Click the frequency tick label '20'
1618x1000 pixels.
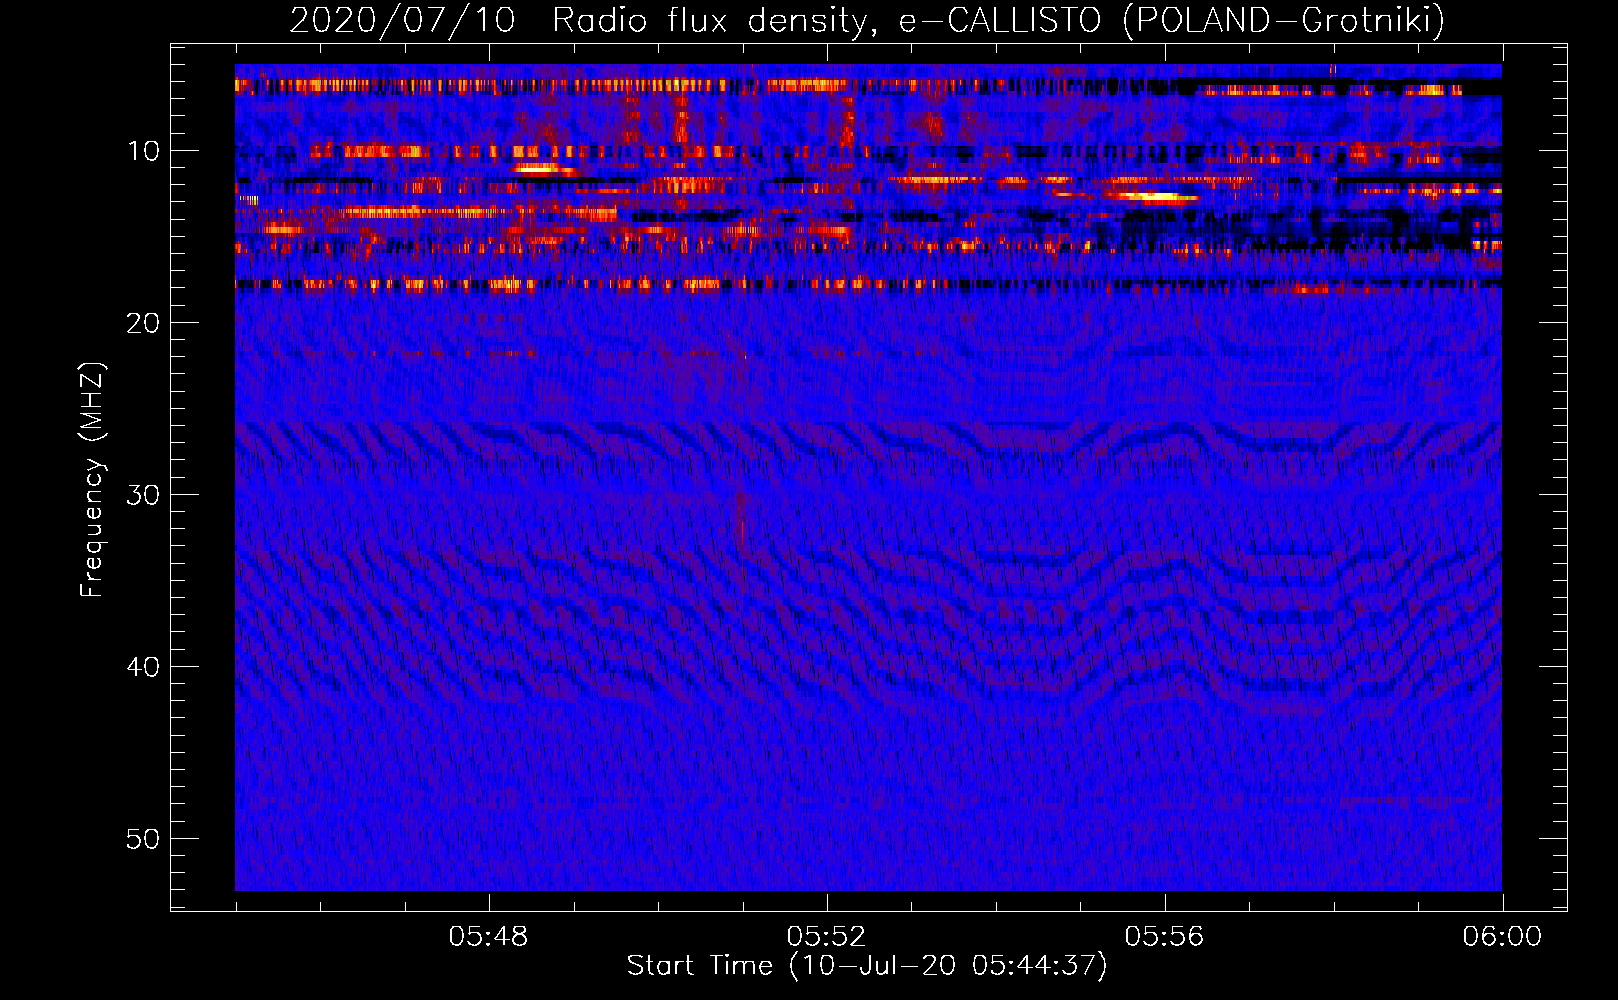click(x=144, y=323)
